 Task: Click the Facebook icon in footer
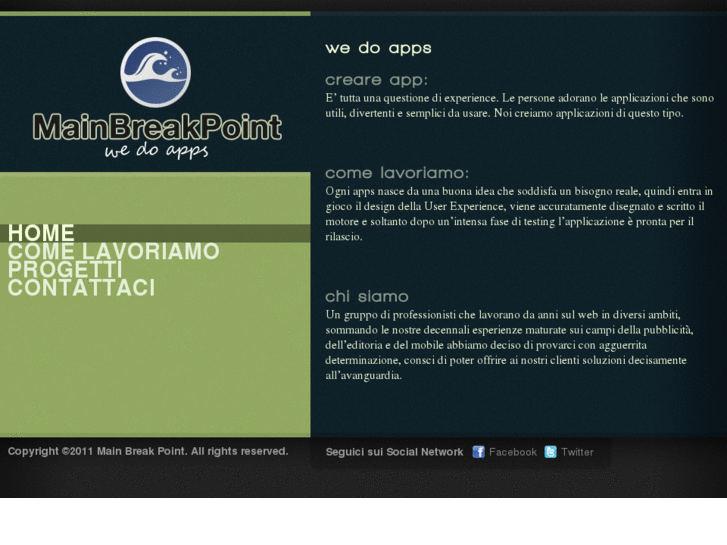478,452
